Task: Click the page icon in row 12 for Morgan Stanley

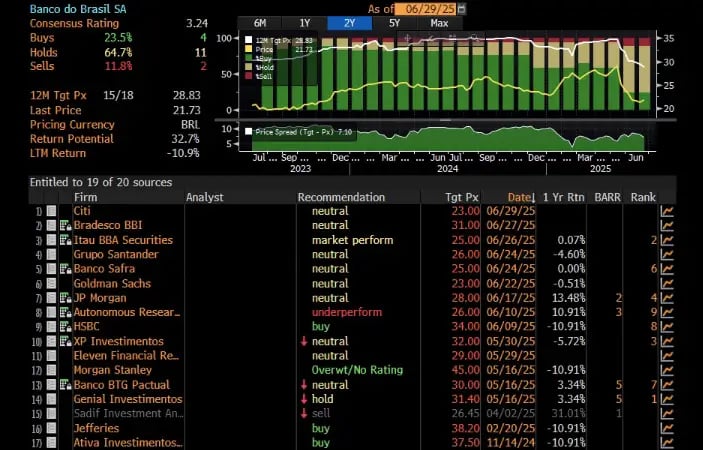Action: click(x=52, y=370)
